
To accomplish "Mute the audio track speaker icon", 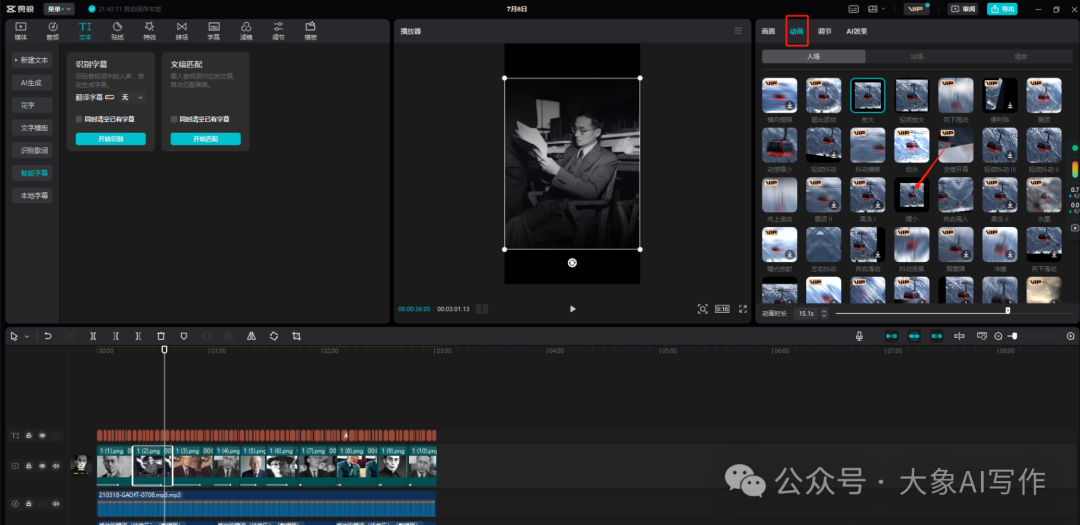I will [x=56, y=504].
